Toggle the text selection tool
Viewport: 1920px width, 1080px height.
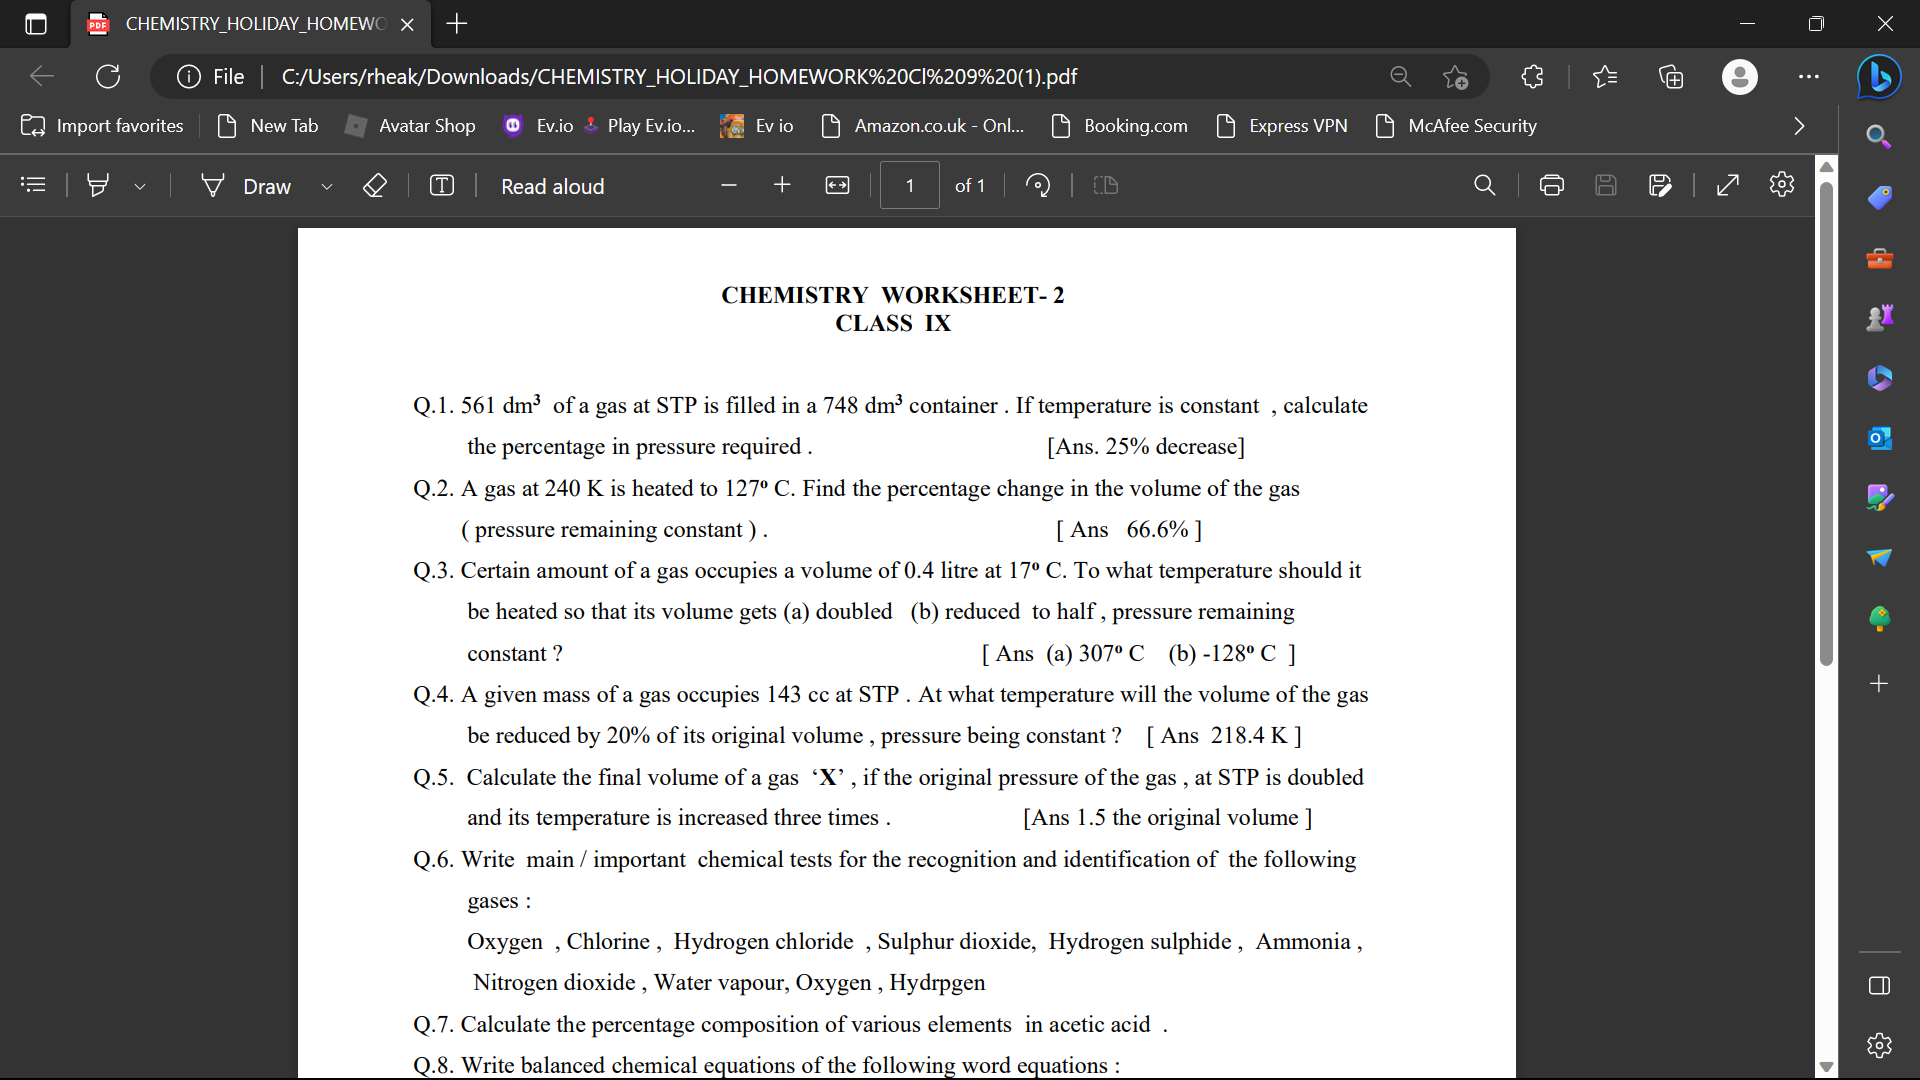[444, 186]
